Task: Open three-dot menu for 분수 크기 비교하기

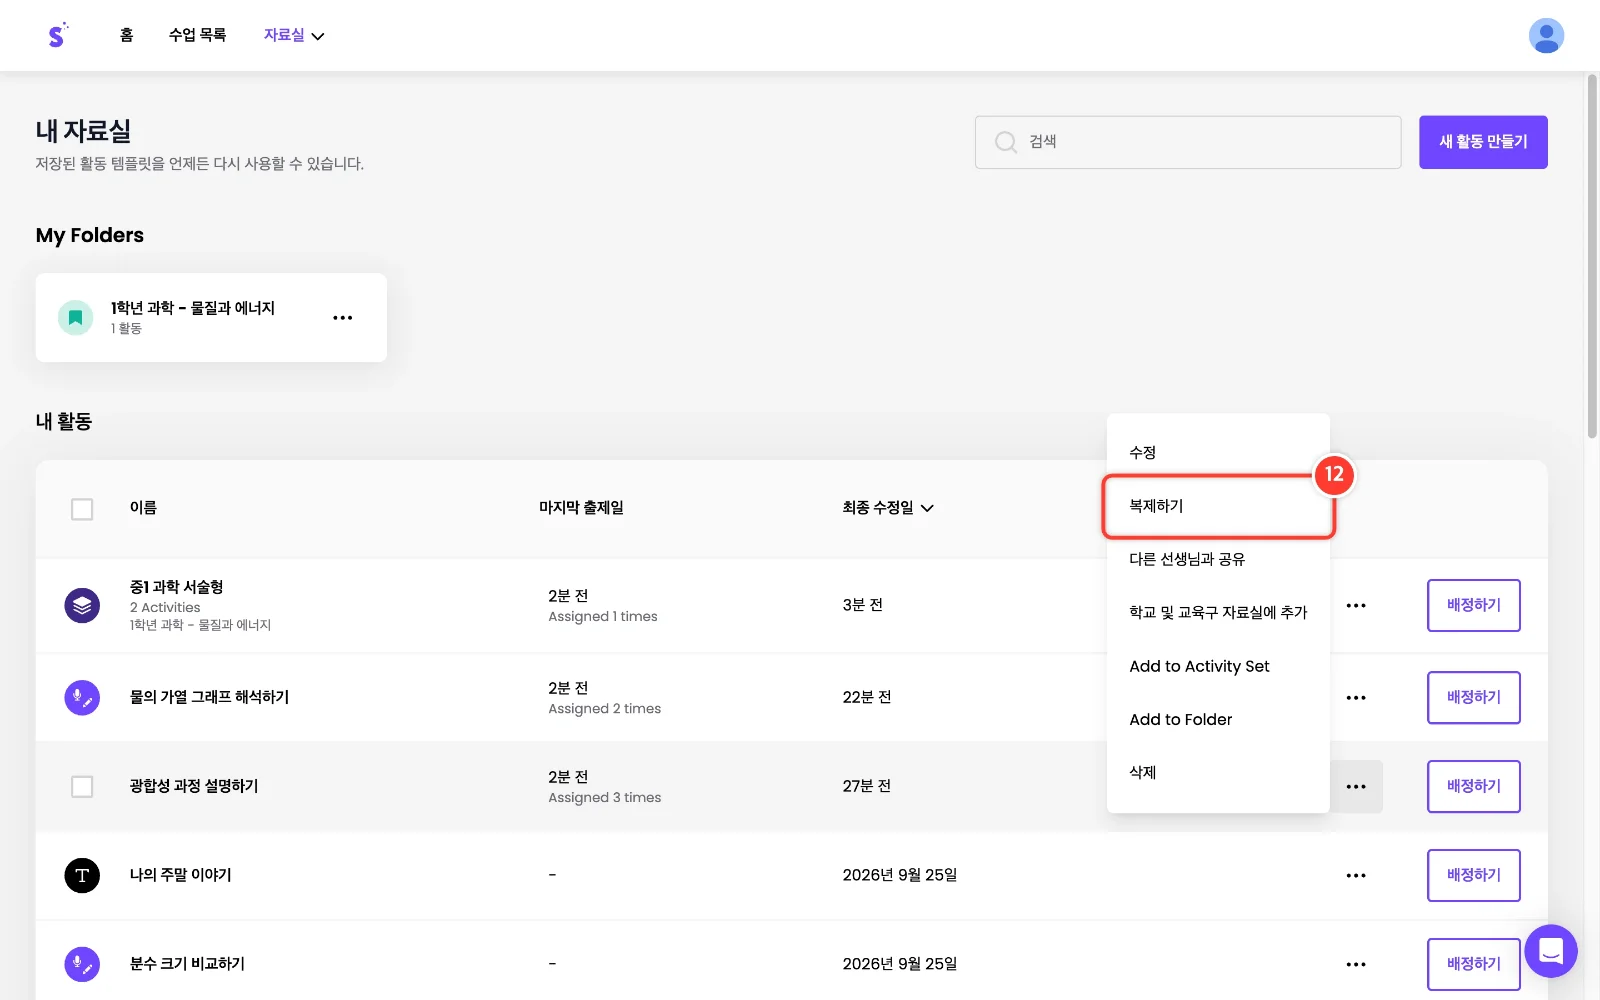Action: 1356,964
